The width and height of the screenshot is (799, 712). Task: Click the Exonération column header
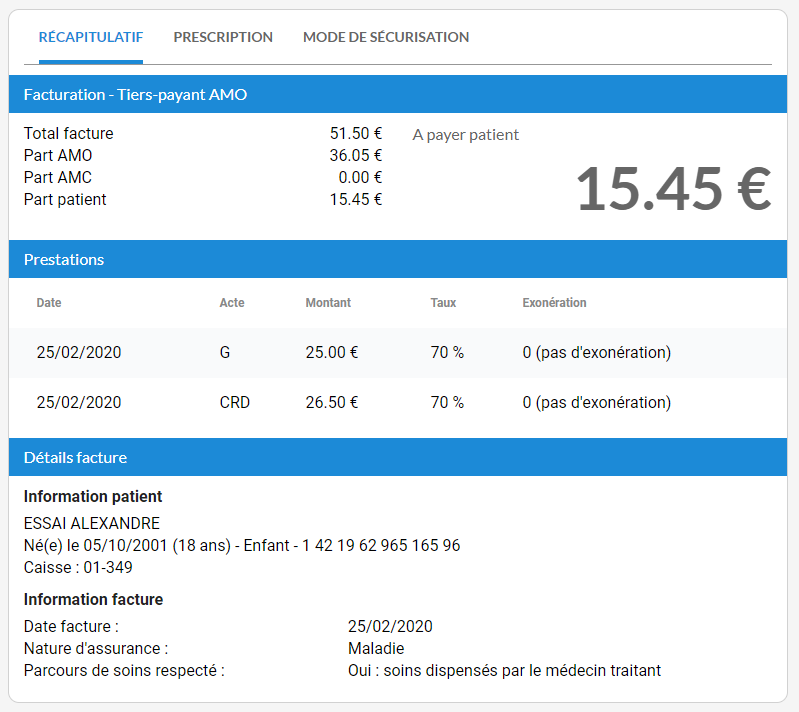coord(554,303)
